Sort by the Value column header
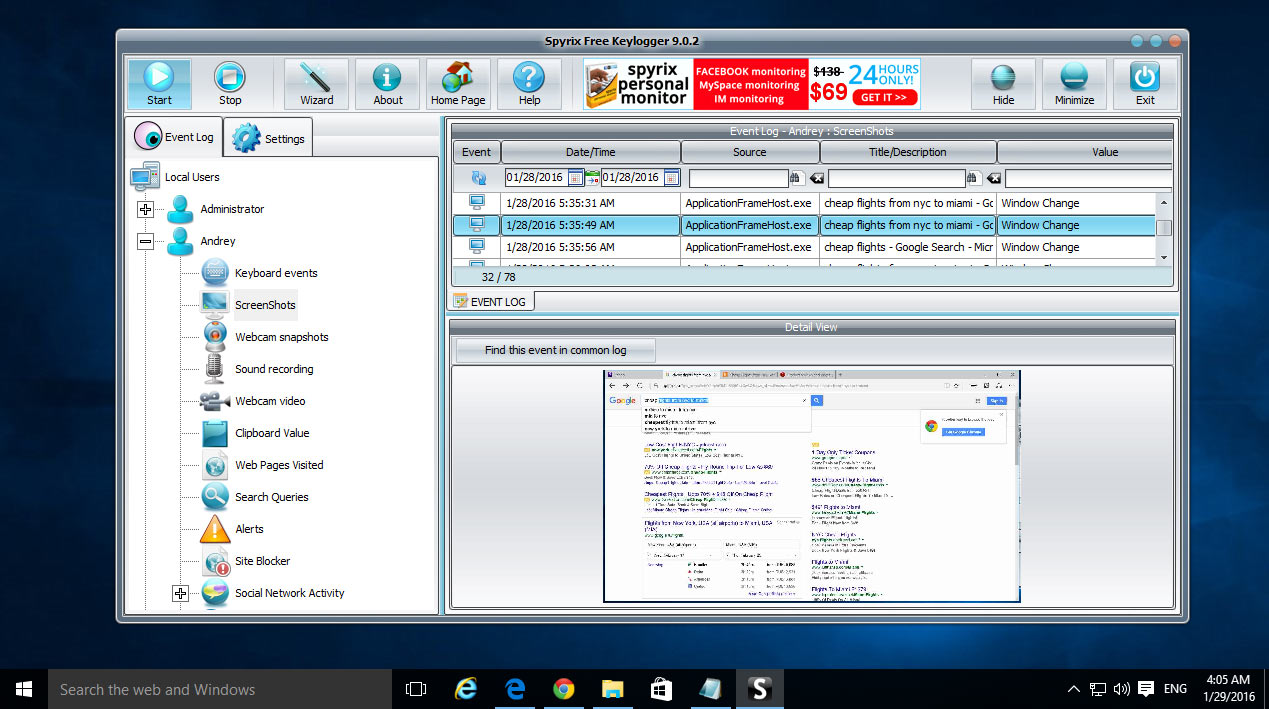This screenshot has height=709, width=1269. pos(1085,152)
